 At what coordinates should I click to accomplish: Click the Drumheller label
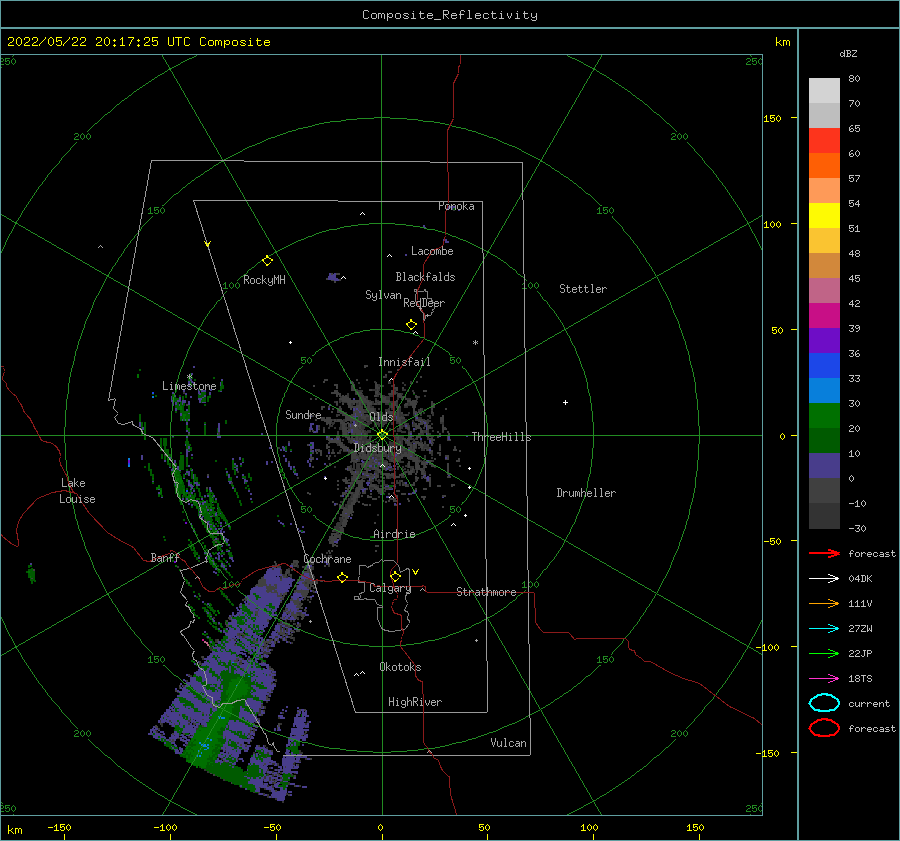pos(586,493)
